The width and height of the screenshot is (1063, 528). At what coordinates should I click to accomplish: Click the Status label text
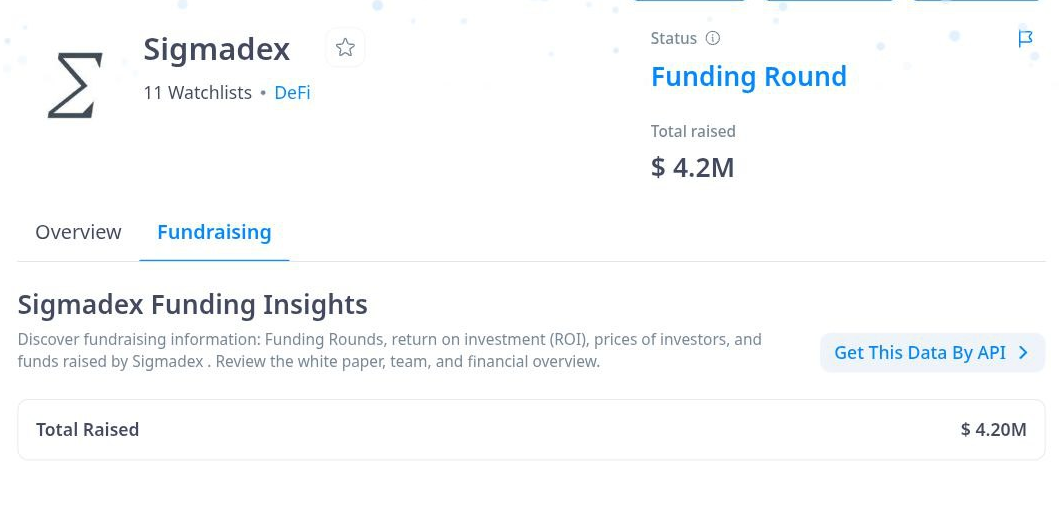pyautogui.click(x=673, y=39)
